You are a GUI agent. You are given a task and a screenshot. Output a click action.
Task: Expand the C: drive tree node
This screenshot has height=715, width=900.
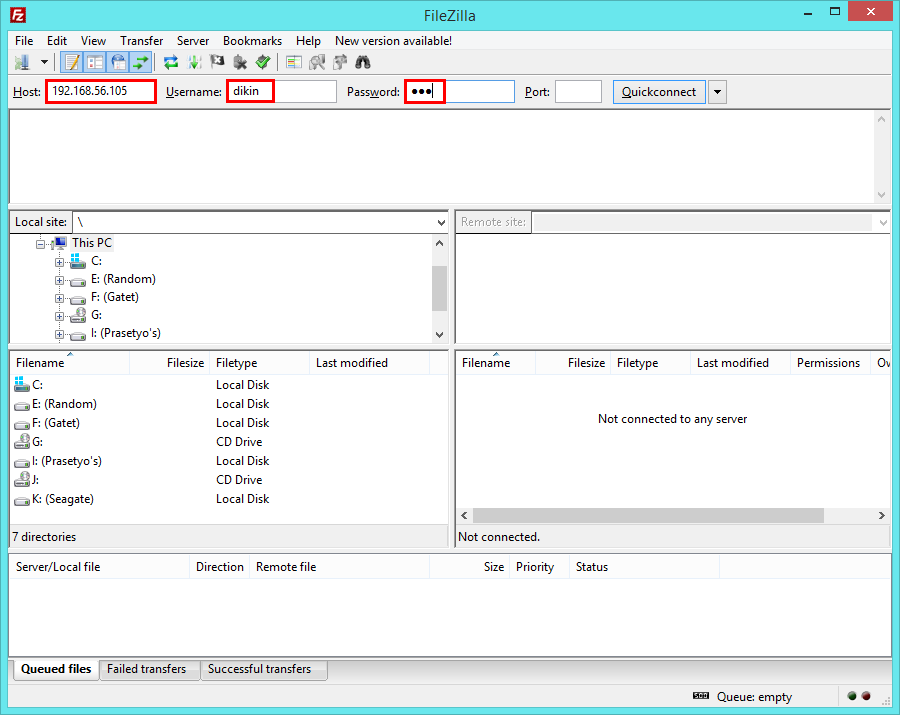coord(59,262)
